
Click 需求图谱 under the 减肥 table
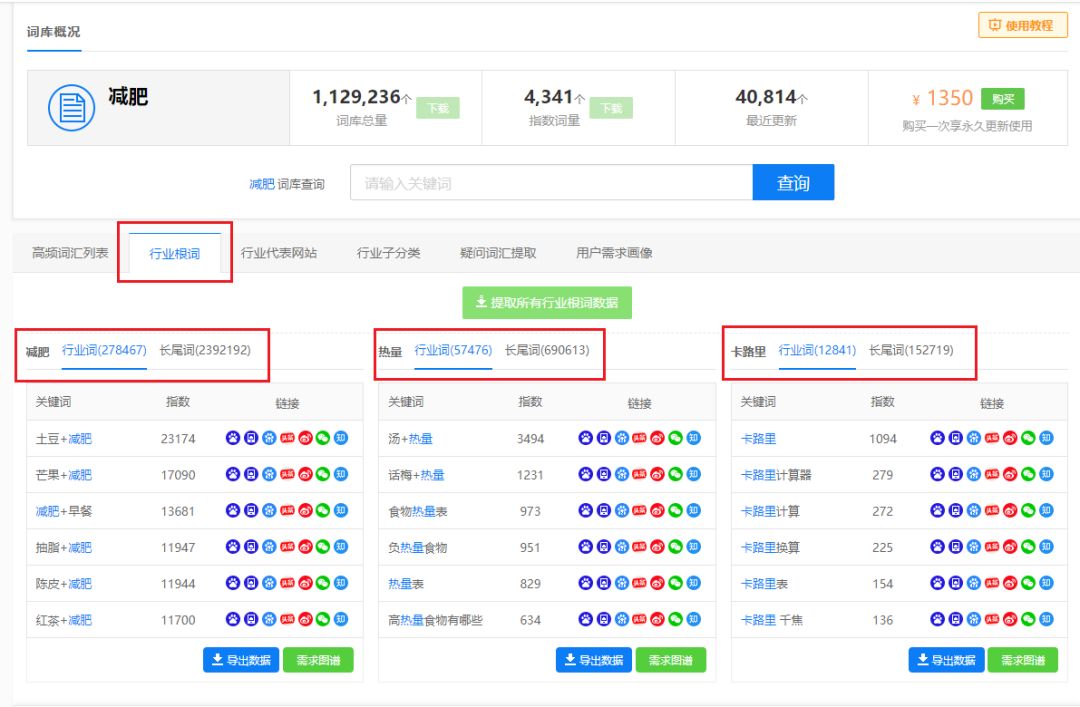[x=318, y=660]
